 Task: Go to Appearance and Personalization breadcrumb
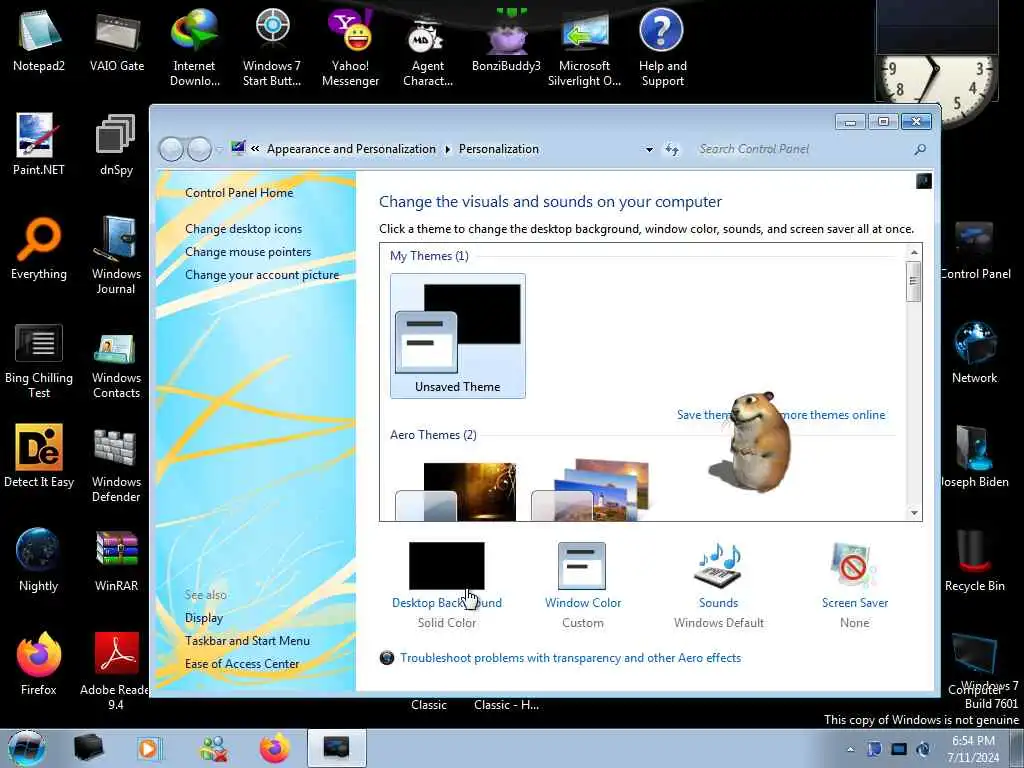coord(351,149)
